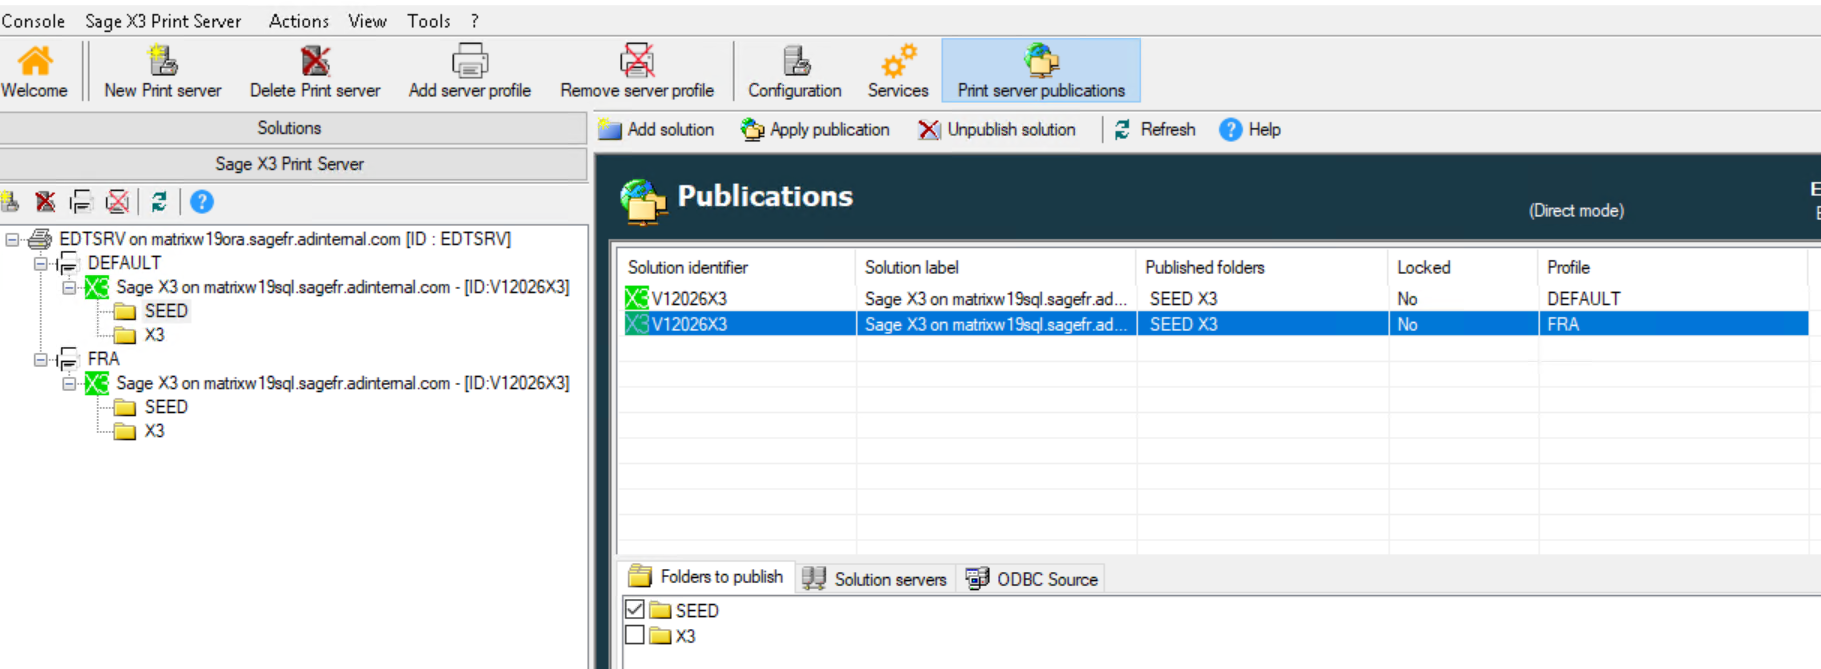Click small refresh icon in left panel toolbar
This screenshot has height=669, width=1821.
tap(159, 202)
